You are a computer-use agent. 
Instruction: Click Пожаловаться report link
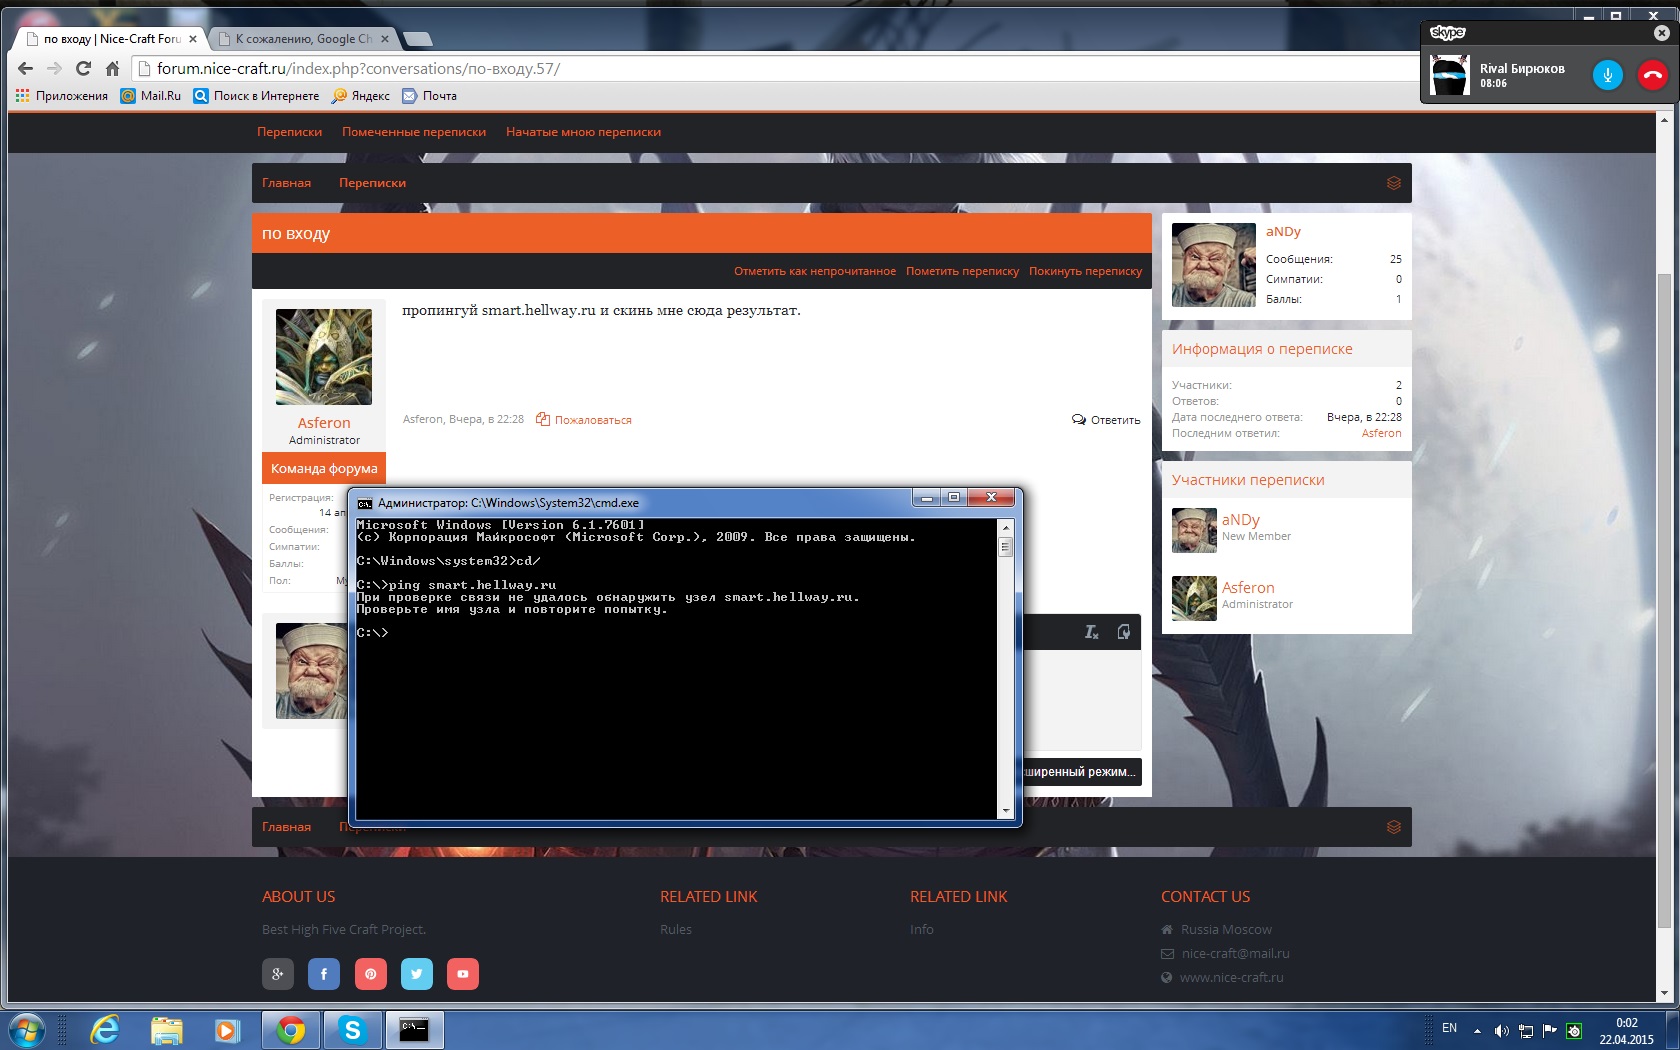(584, 420)
